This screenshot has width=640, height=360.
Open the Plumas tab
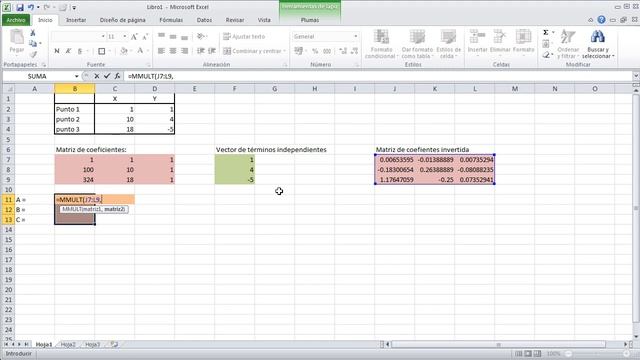(x=310, y=20)
